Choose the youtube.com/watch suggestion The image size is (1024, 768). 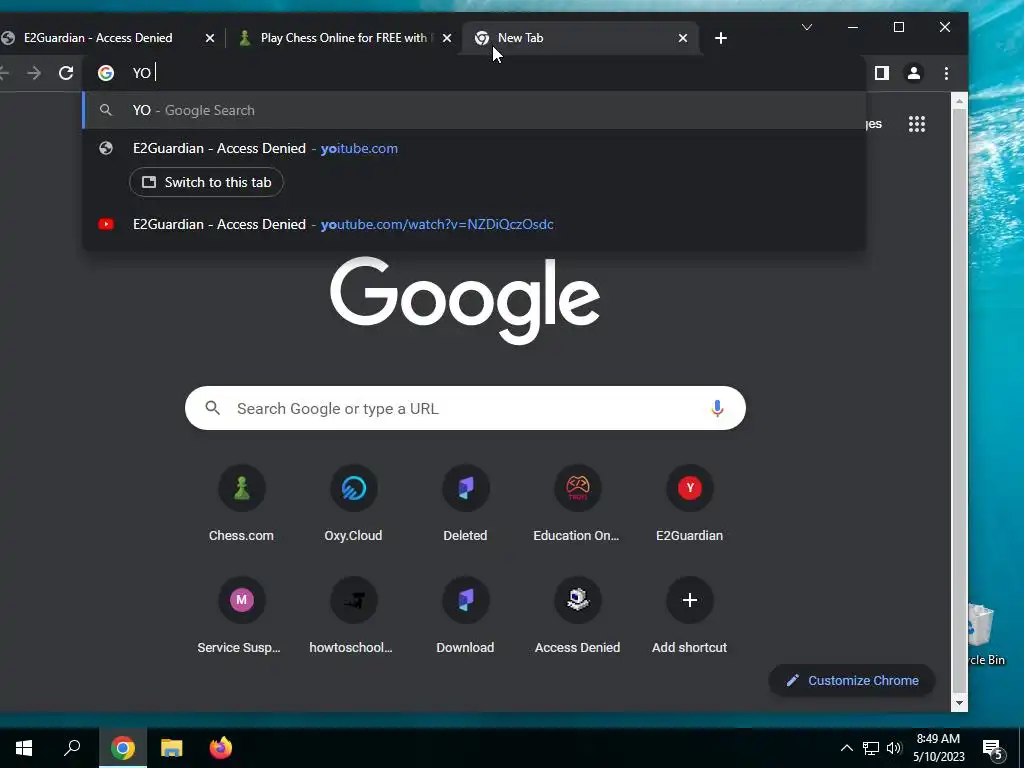click(x=474, y=224)
